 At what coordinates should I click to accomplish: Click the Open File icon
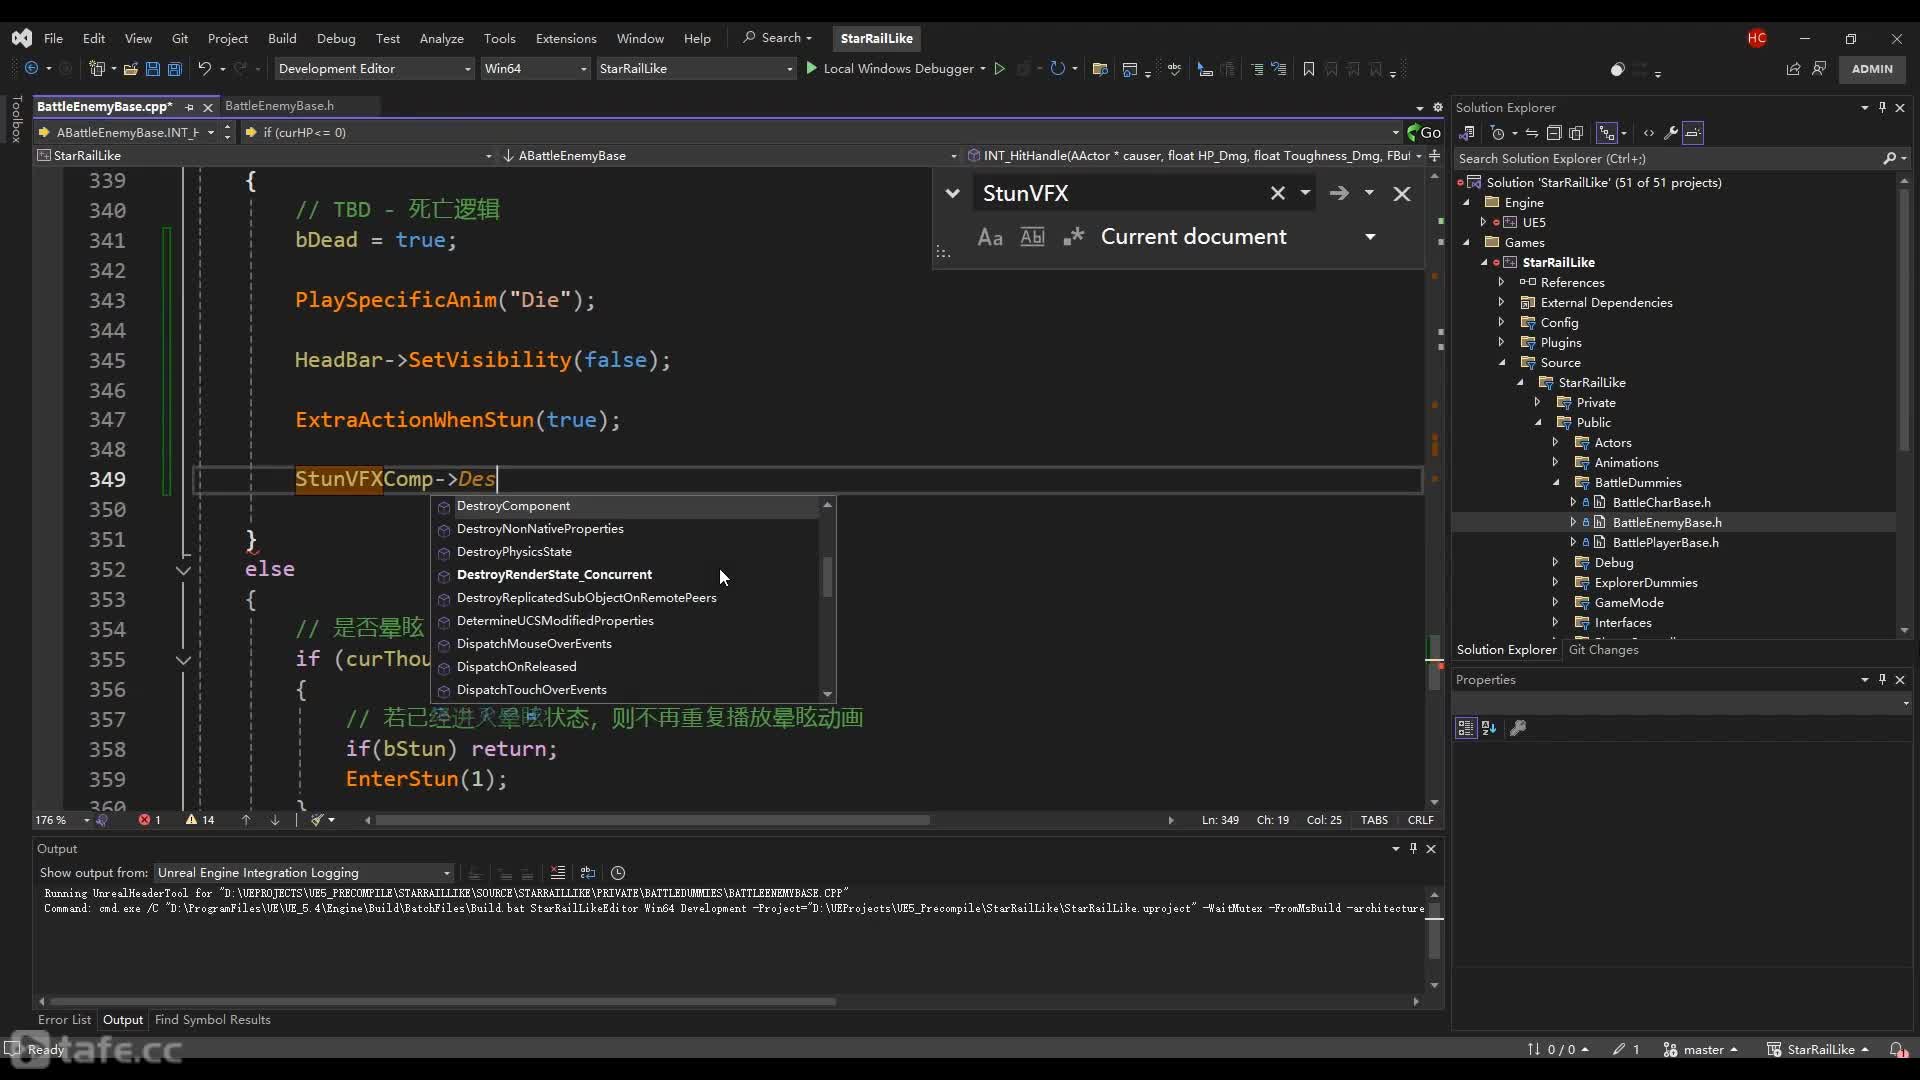click(130, 69)
